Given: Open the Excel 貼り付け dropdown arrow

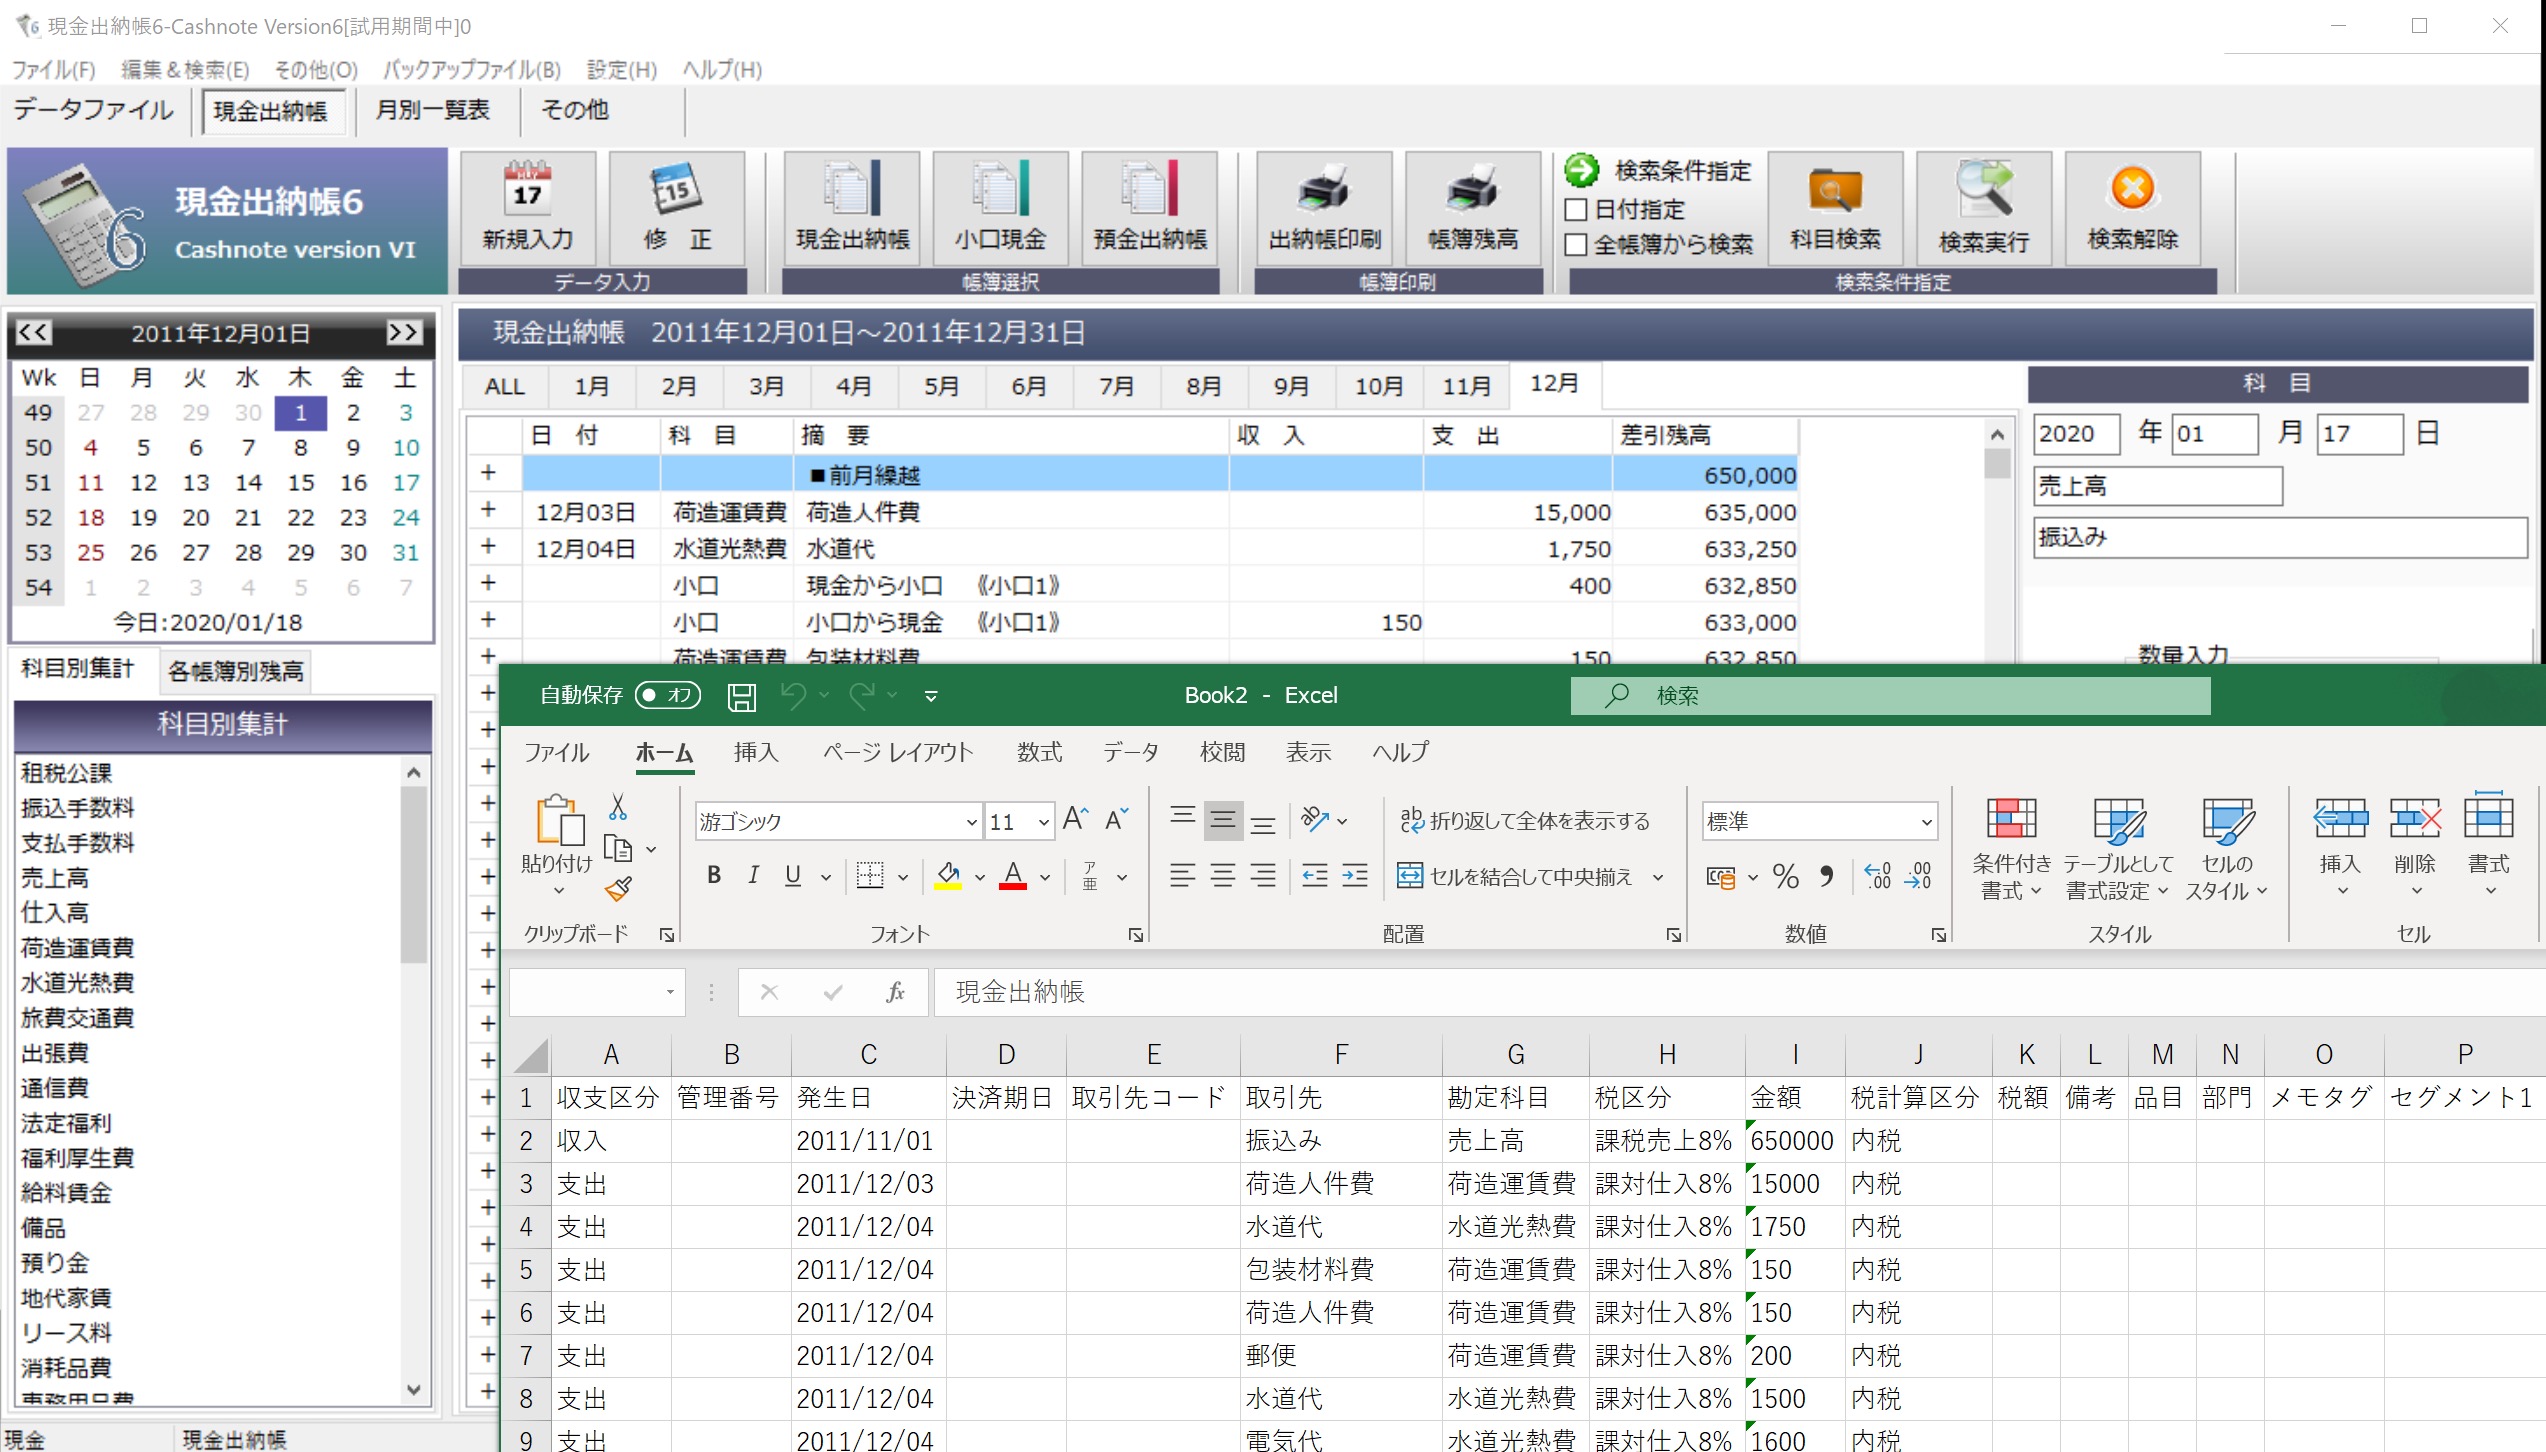Looking at the screenshot, I should [x=559, y=890].
